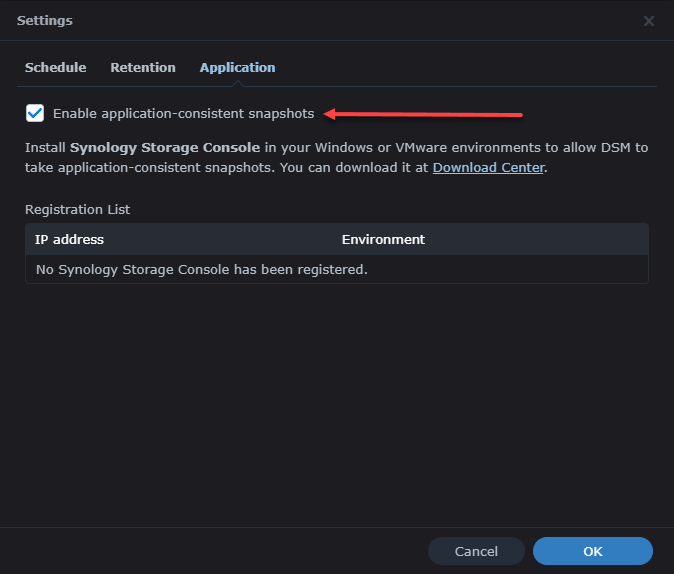Click the Registration List heading
The width and height of the screenshot is (674, 574).
click(78, 210)
